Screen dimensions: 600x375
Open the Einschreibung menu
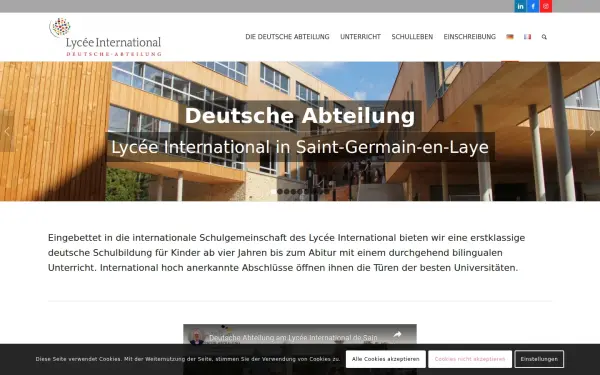click(x=470, y=37)
